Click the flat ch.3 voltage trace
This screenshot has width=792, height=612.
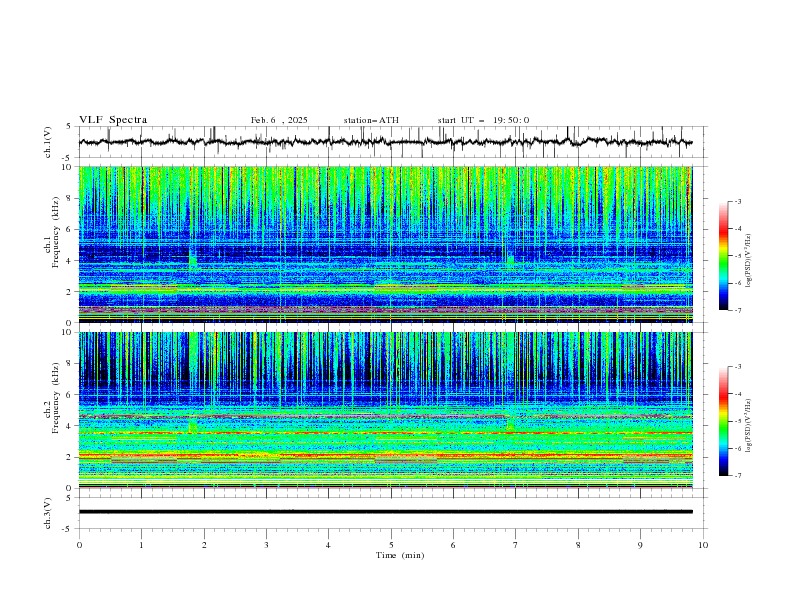385,512
